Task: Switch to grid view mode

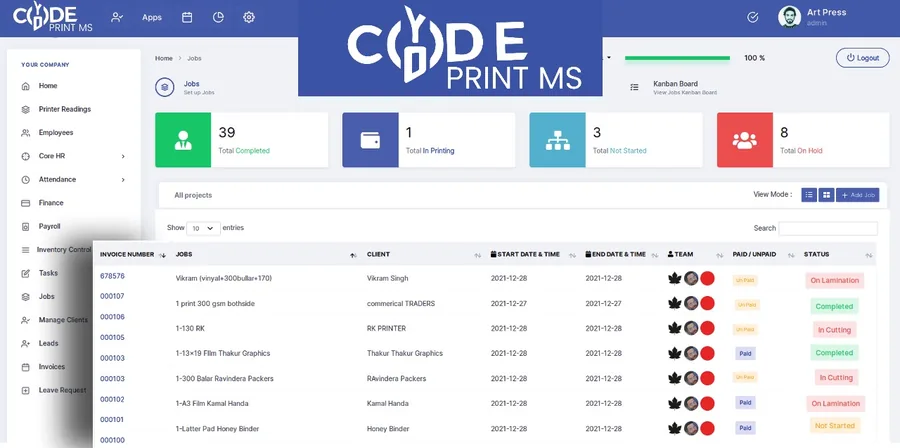Action: 827,195
